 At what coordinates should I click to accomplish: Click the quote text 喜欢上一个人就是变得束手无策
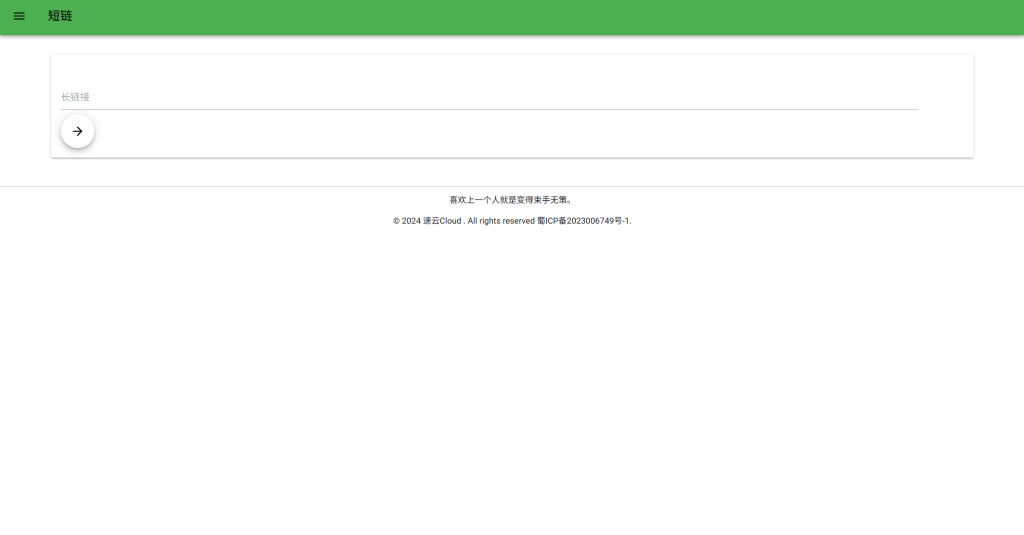510,200
